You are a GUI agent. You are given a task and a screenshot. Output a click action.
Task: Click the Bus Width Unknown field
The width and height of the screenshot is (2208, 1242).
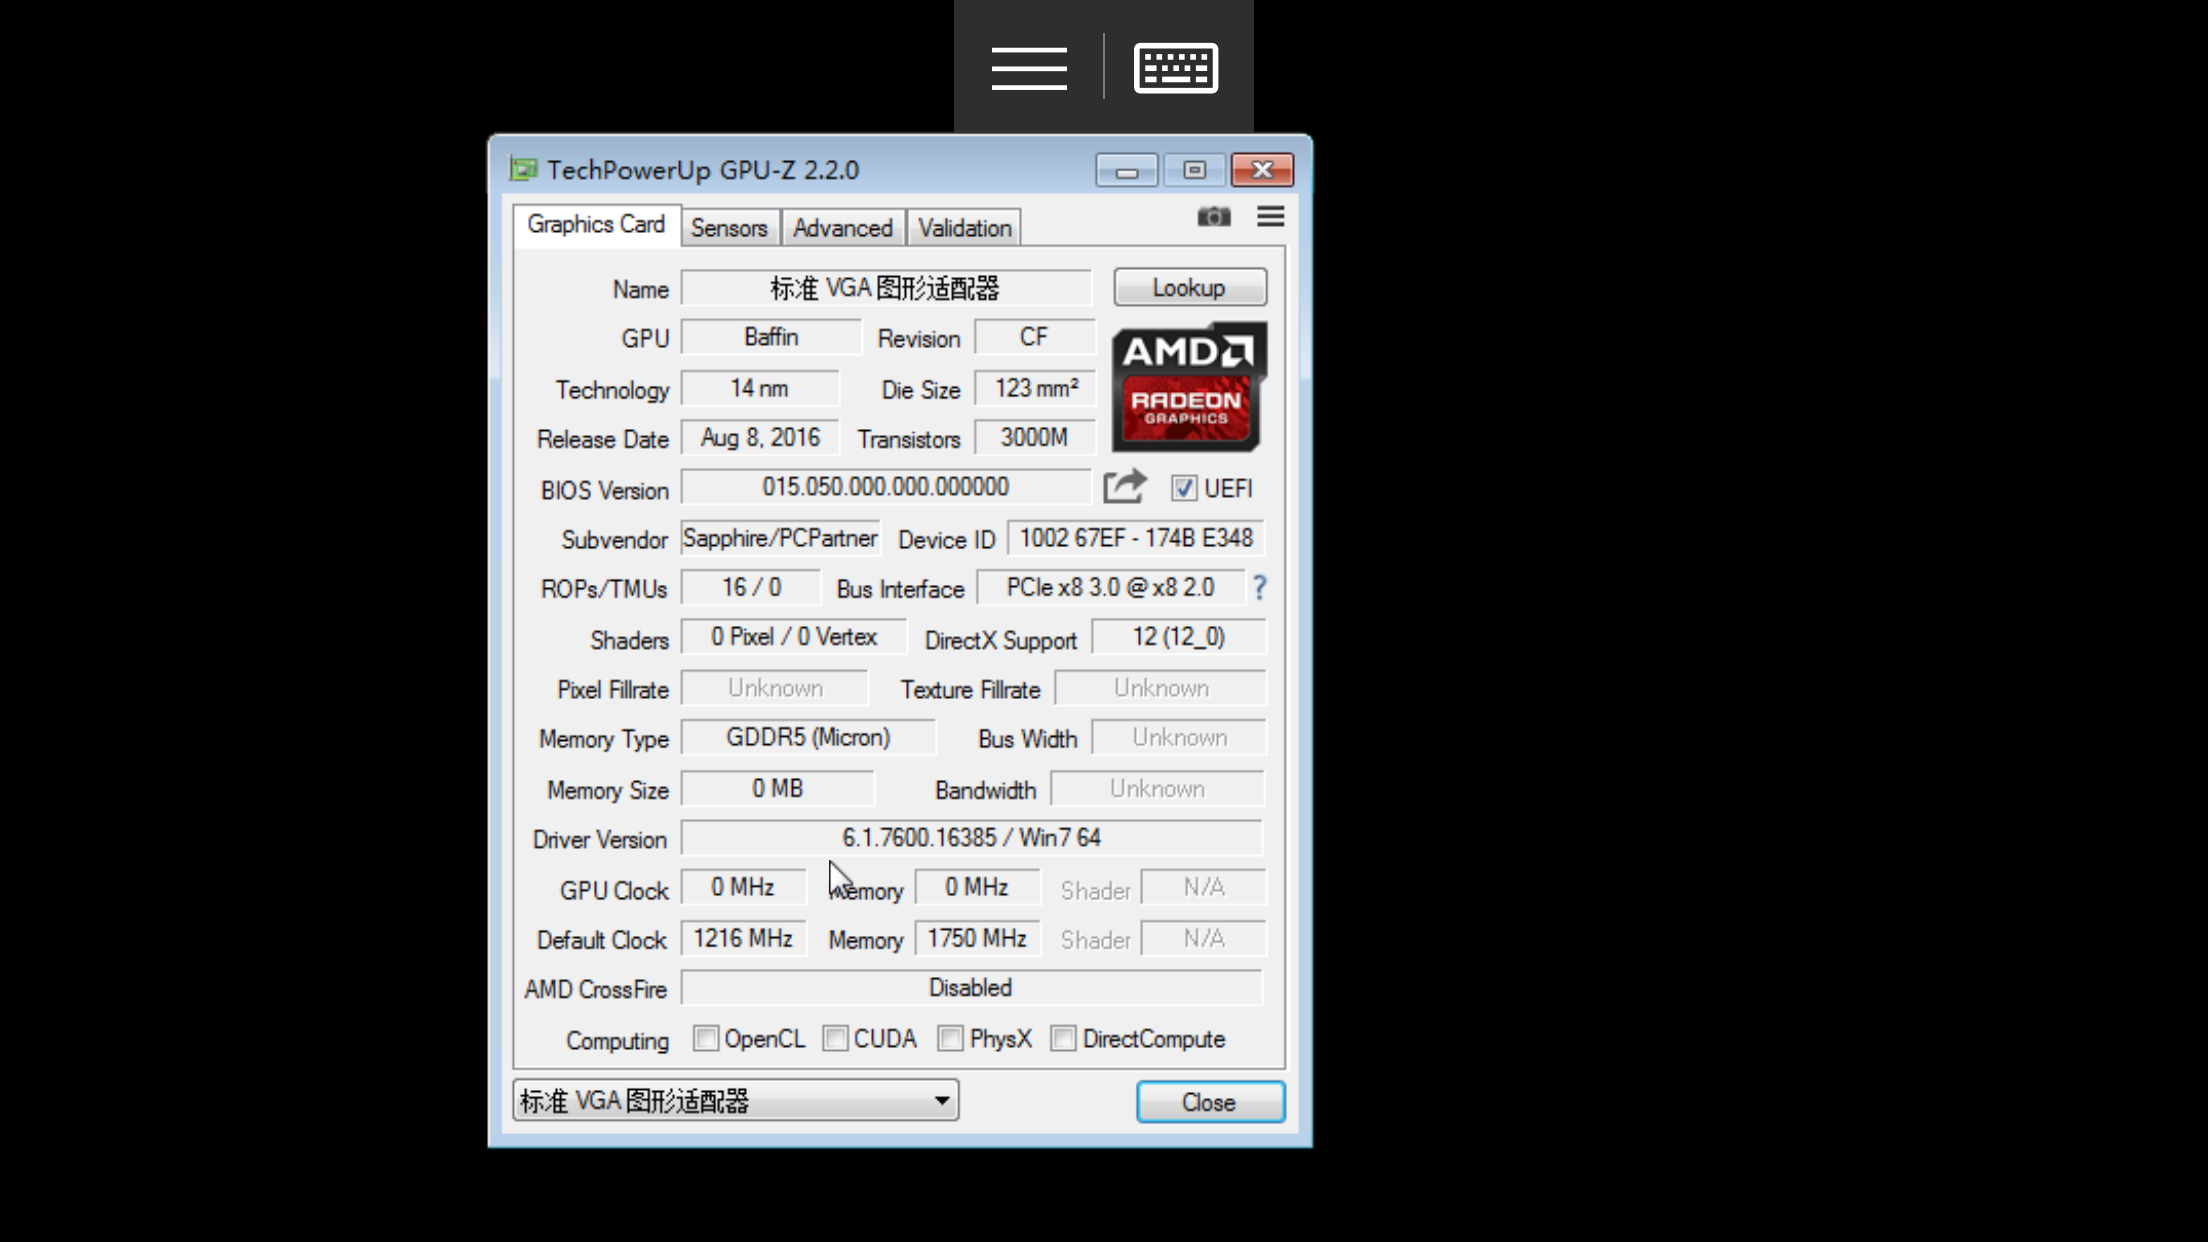[1179, 738]
